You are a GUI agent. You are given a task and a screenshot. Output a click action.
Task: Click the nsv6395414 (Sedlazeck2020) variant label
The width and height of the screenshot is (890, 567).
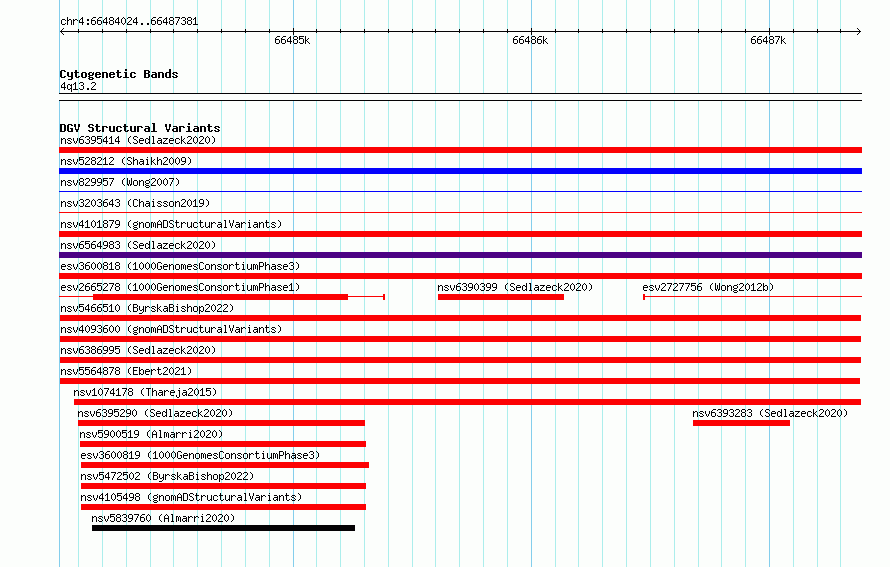138,140
